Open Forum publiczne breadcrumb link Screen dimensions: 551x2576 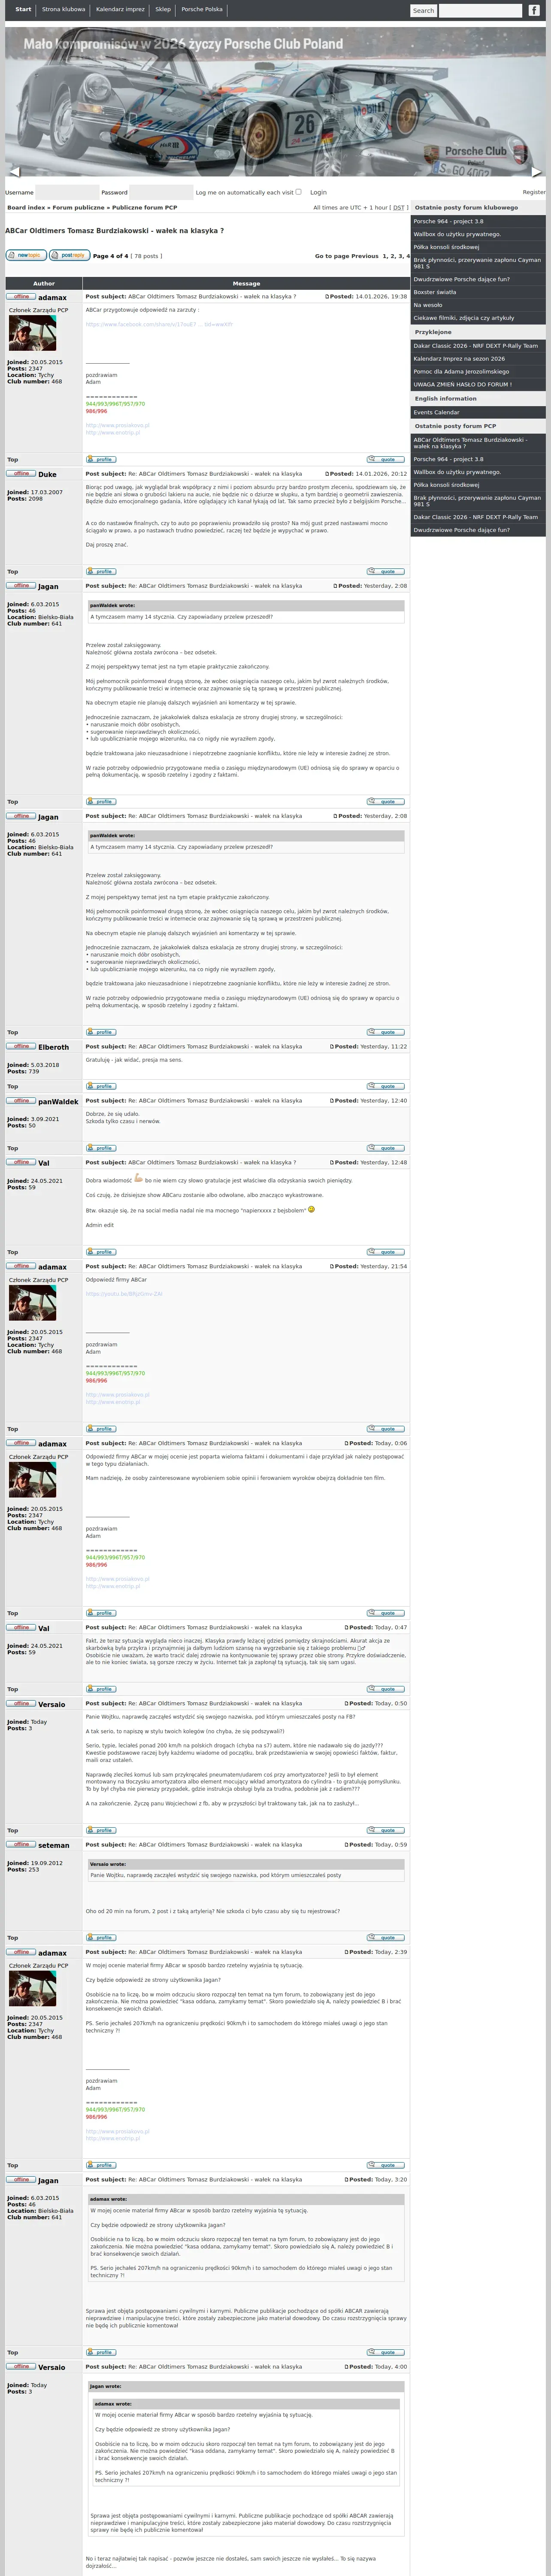point(78,207)
